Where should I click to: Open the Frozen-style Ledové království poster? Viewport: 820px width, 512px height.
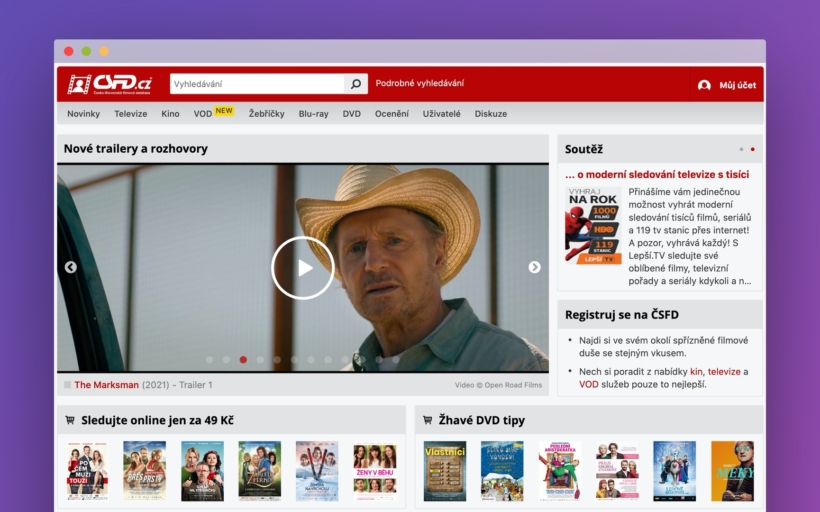[x=675, y=471]
